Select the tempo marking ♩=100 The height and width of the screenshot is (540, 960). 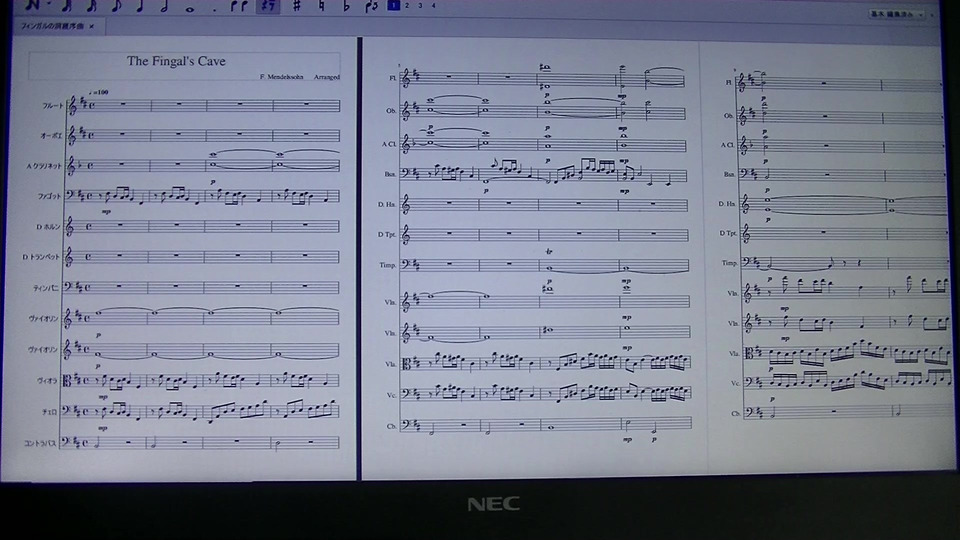(x=99, y=92)
